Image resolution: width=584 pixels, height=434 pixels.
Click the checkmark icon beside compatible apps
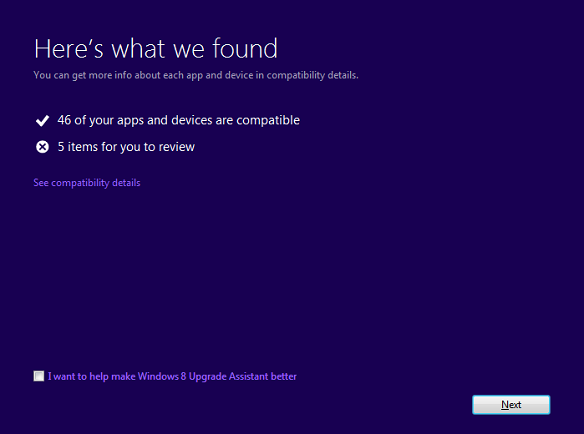point(42,121)
